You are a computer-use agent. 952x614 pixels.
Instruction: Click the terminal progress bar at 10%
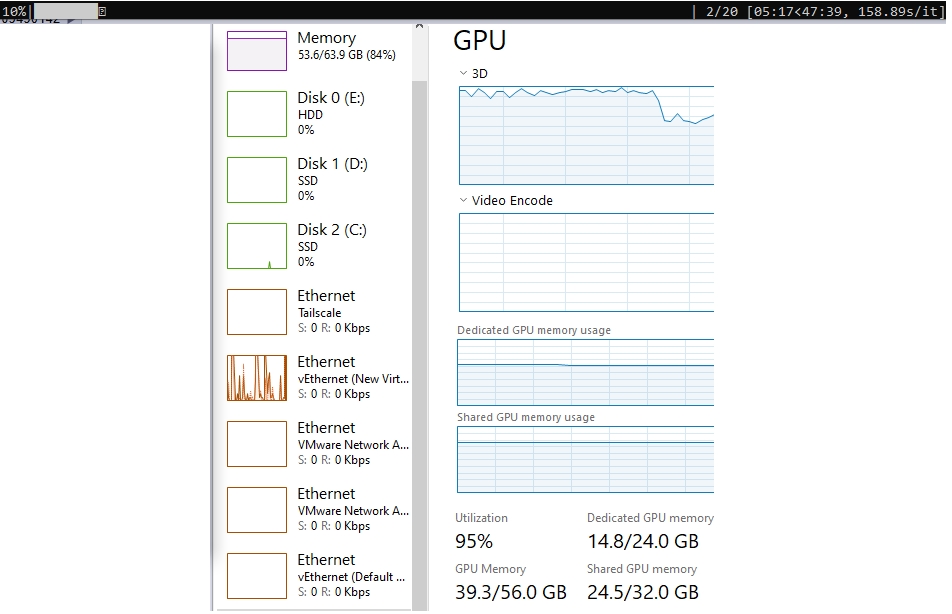pos(66,11)
